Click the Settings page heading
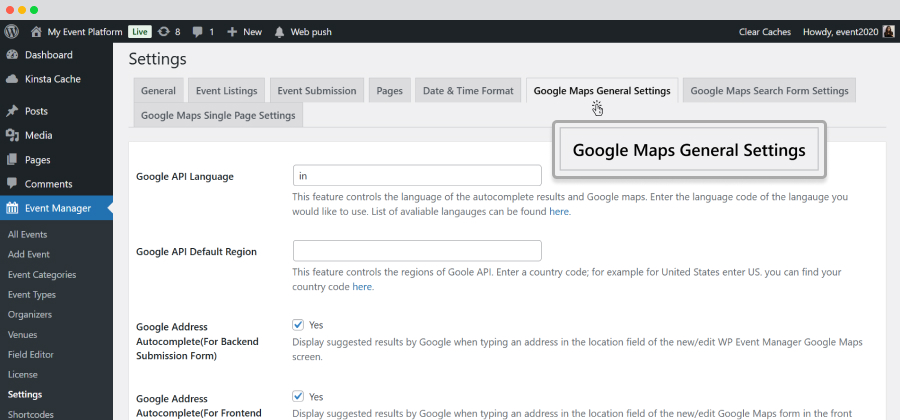 tap(157, 59)
